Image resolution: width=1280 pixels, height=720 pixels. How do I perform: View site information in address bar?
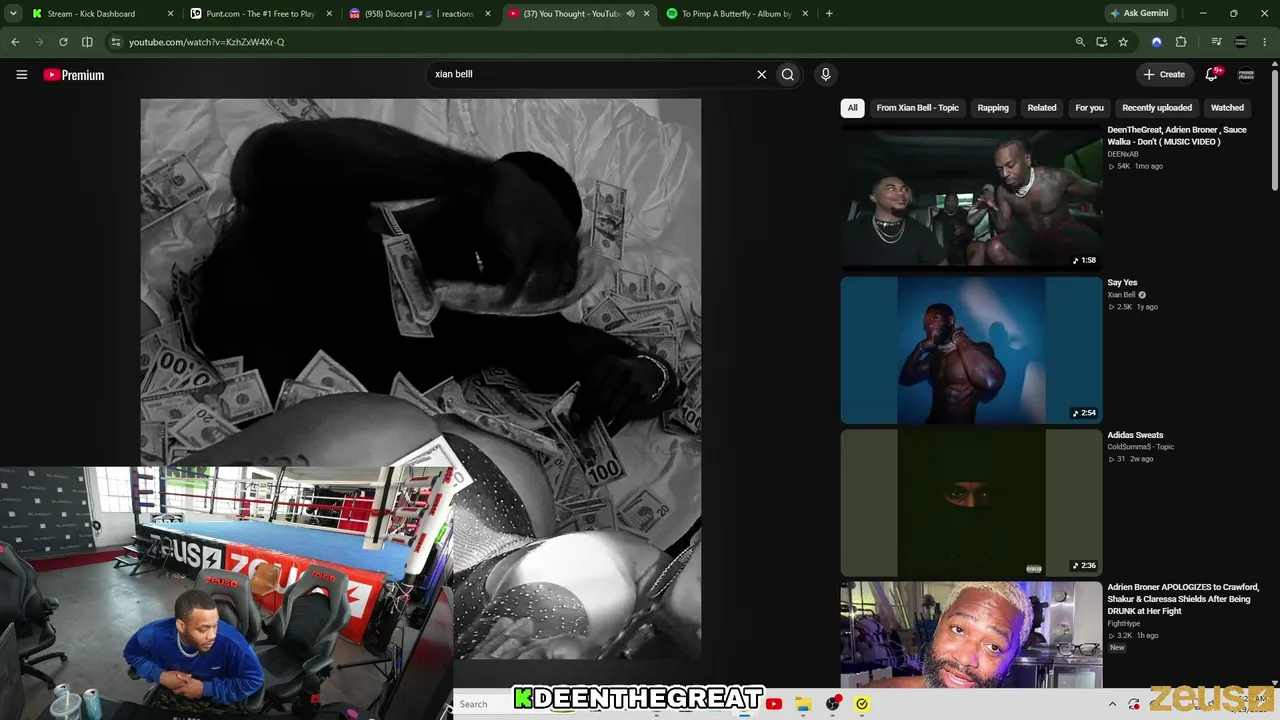pos(116,42)
